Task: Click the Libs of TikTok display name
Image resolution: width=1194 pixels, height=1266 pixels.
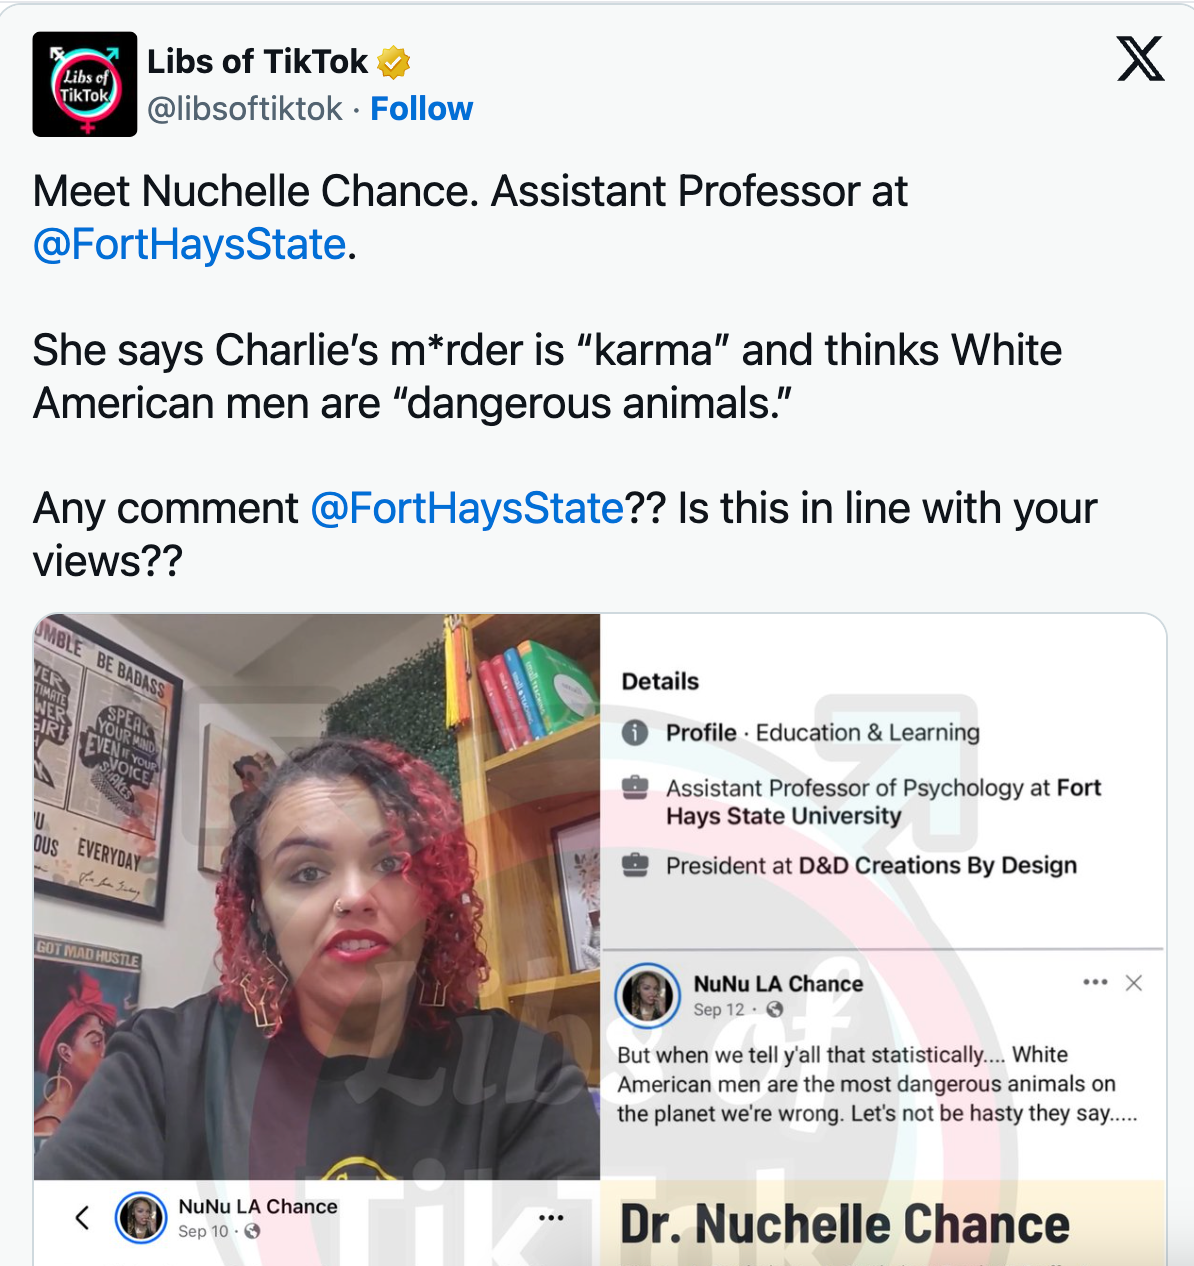Action: [257, 62]
